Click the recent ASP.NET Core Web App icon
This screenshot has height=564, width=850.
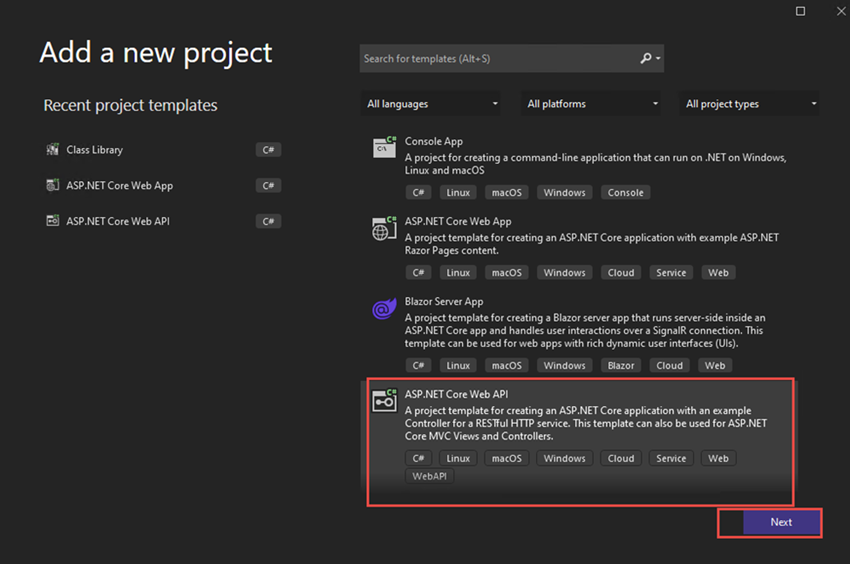pyautogui.click(x=53, y=185)
